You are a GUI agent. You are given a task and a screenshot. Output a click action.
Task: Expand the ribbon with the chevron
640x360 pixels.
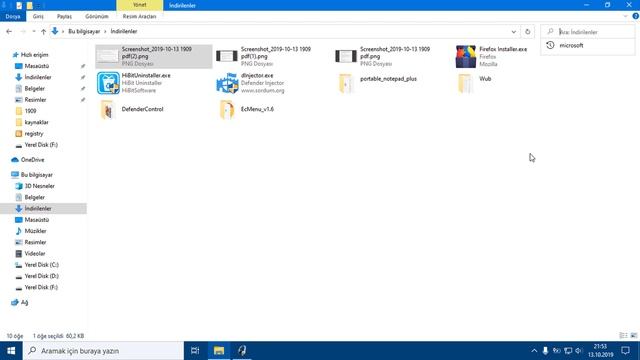pos(625,16)
